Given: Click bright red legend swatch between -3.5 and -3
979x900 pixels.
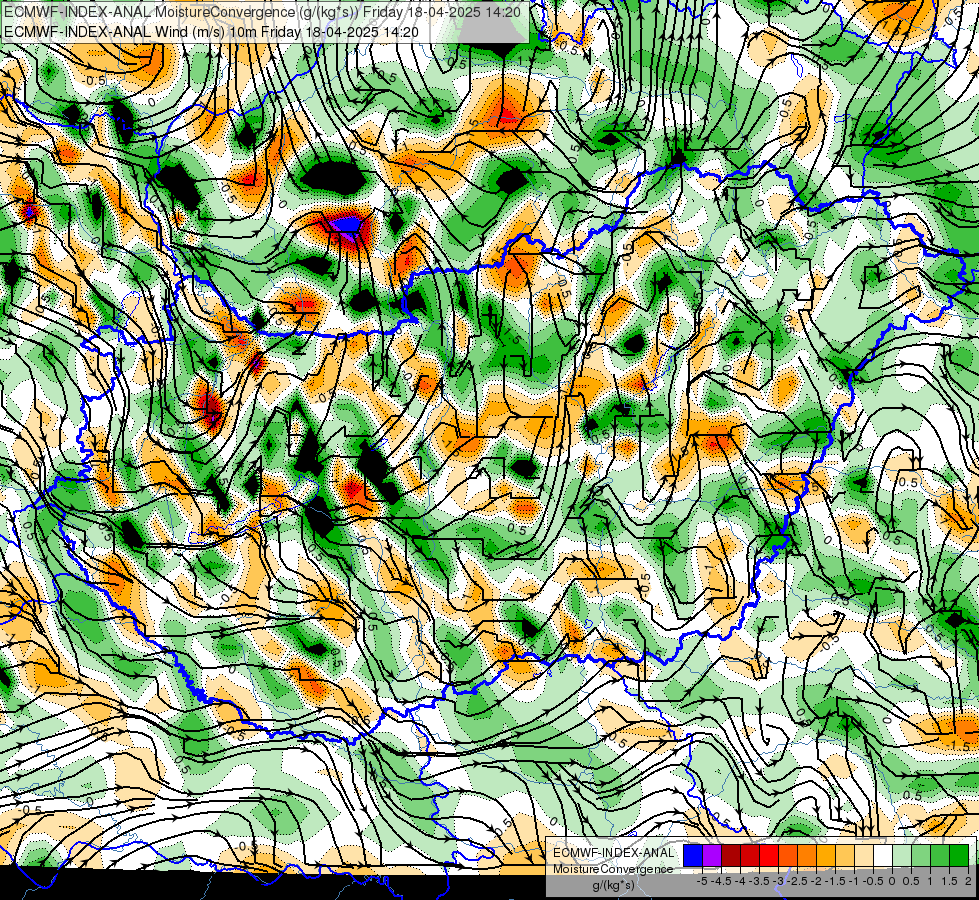Looking at the screenshot, I should 769,855.
